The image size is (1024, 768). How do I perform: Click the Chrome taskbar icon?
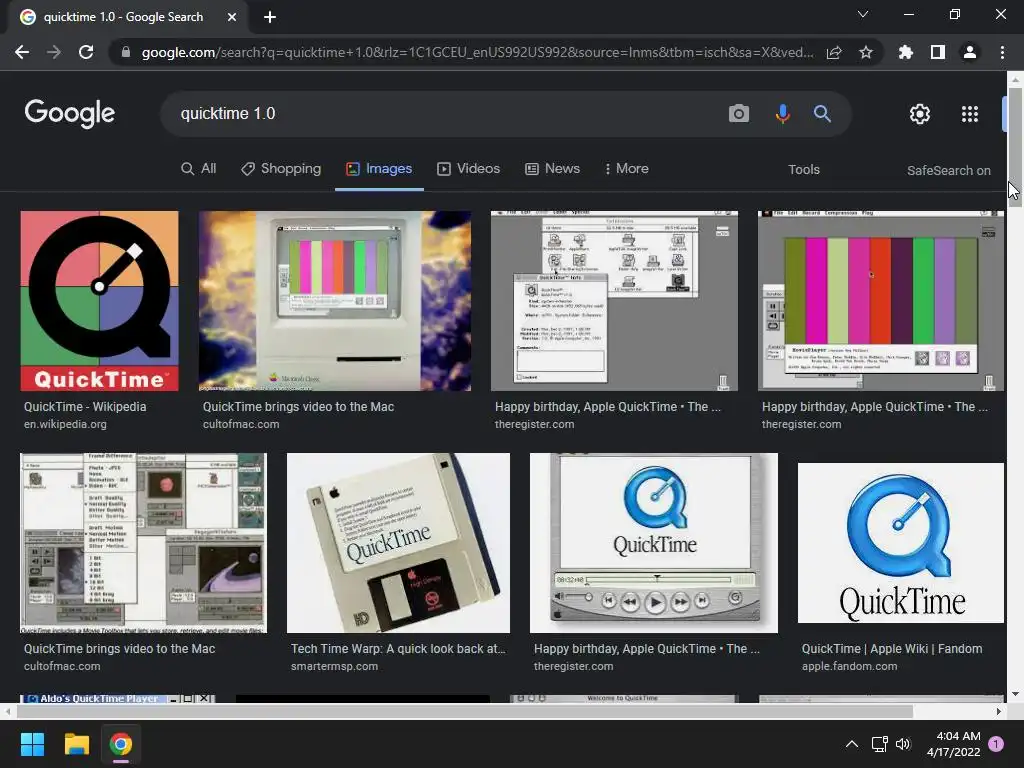tap(121, 744)
